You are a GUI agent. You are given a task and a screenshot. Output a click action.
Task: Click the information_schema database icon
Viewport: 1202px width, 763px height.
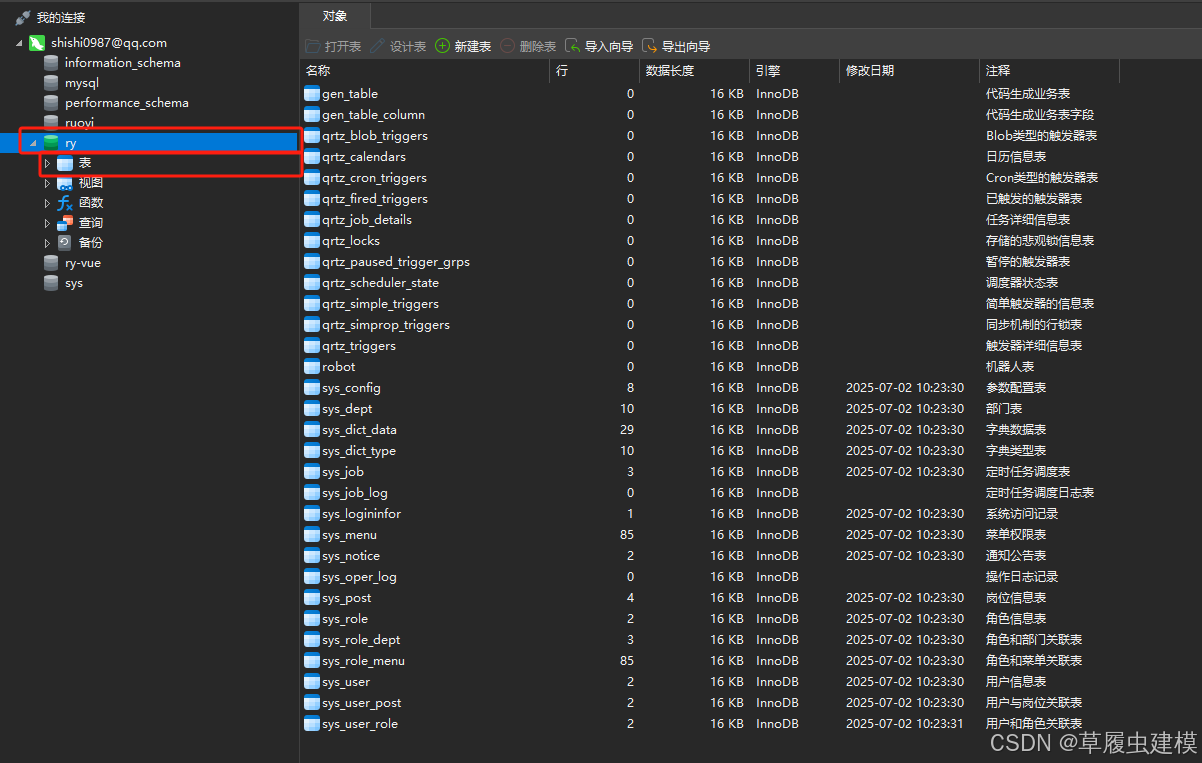pyautogui.click(x=51, y=63)
